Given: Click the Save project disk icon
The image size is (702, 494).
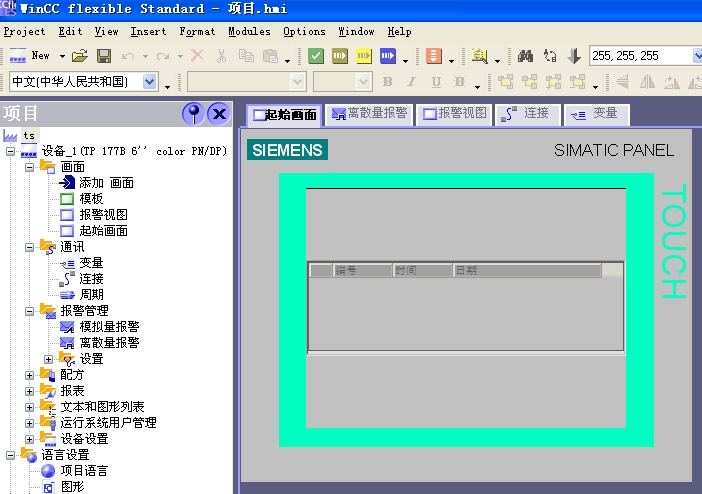Looking at the screenshot, I should tap(103, 56).
